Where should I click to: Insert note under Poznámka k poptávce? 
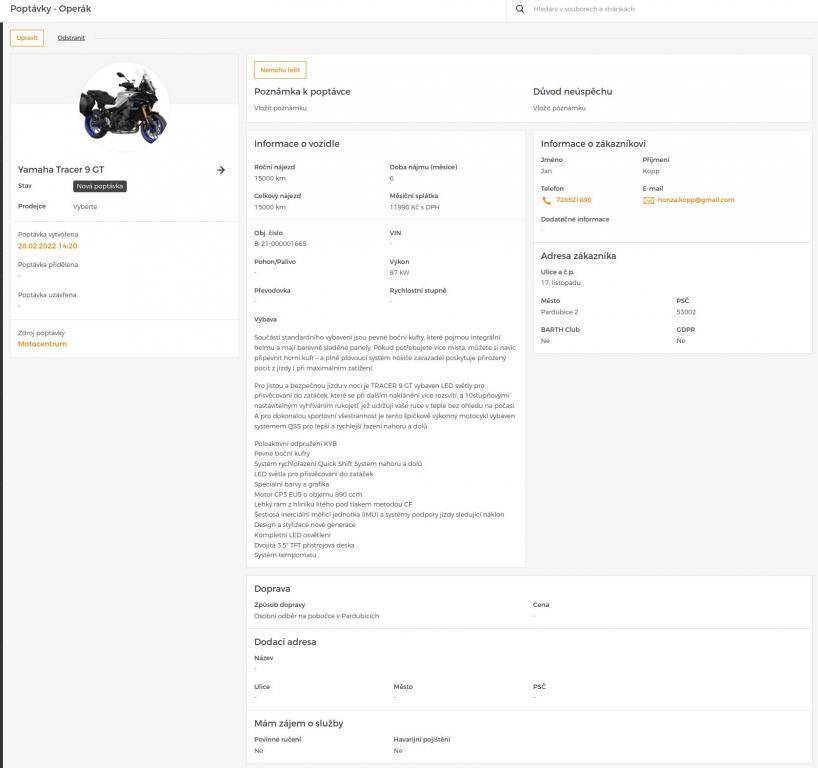tap(280, 108)
